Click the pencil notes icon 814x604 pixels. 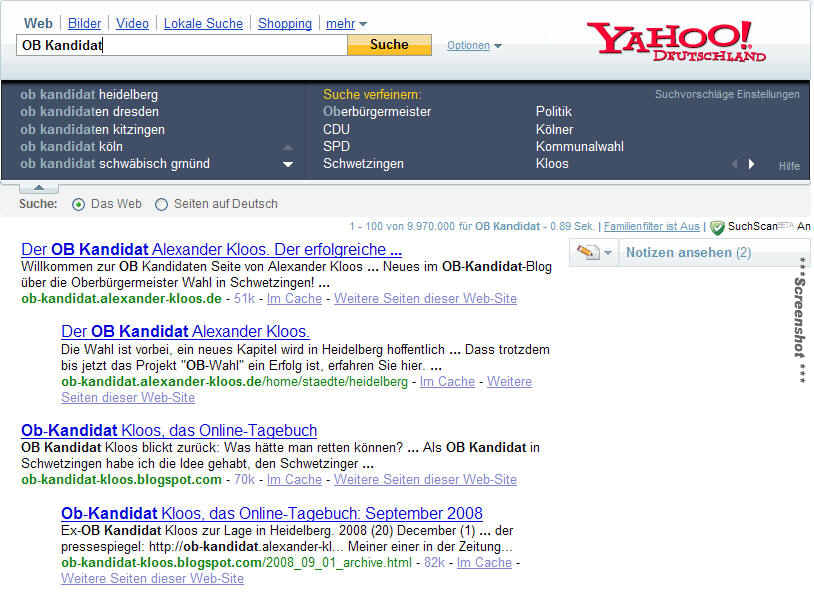[587, 252]
